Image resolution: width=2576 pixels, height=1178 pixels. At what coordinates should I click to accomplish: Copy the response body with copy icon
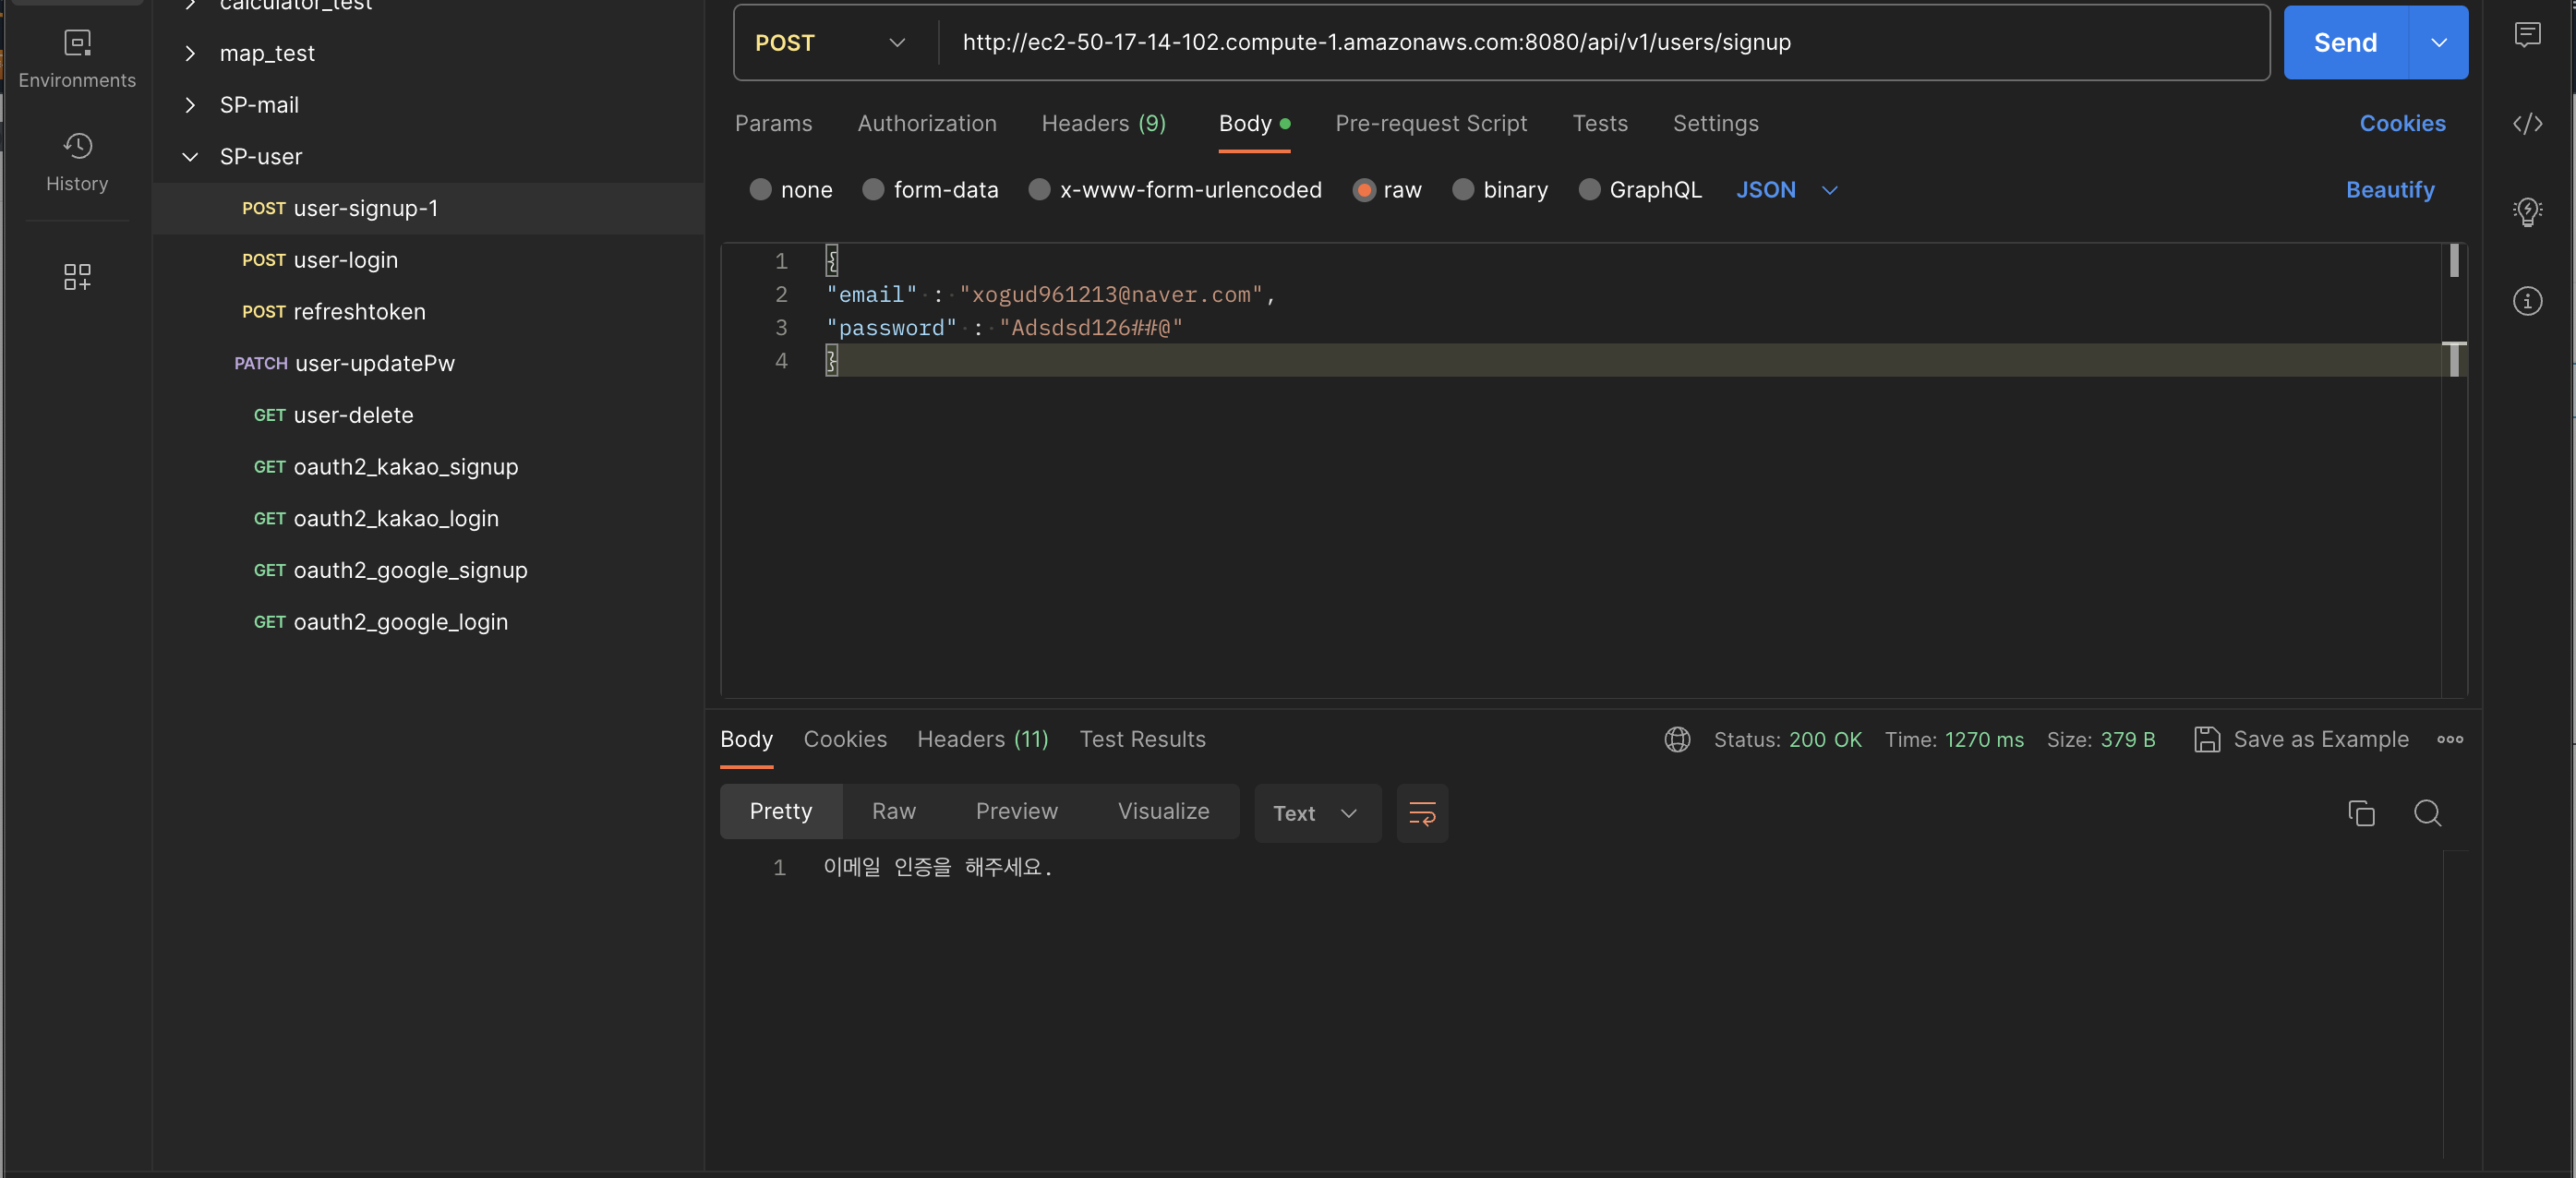[x=2361, y=813]
